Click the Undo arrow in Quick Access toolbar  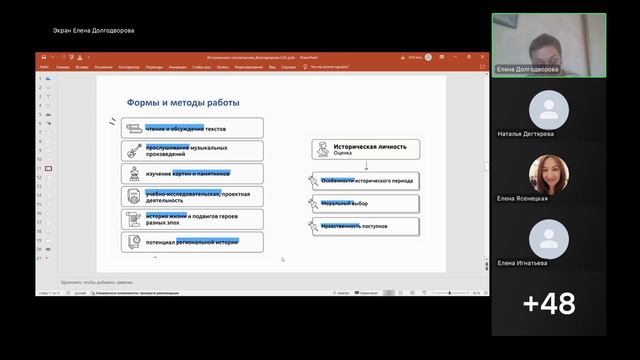coord(53,57)
